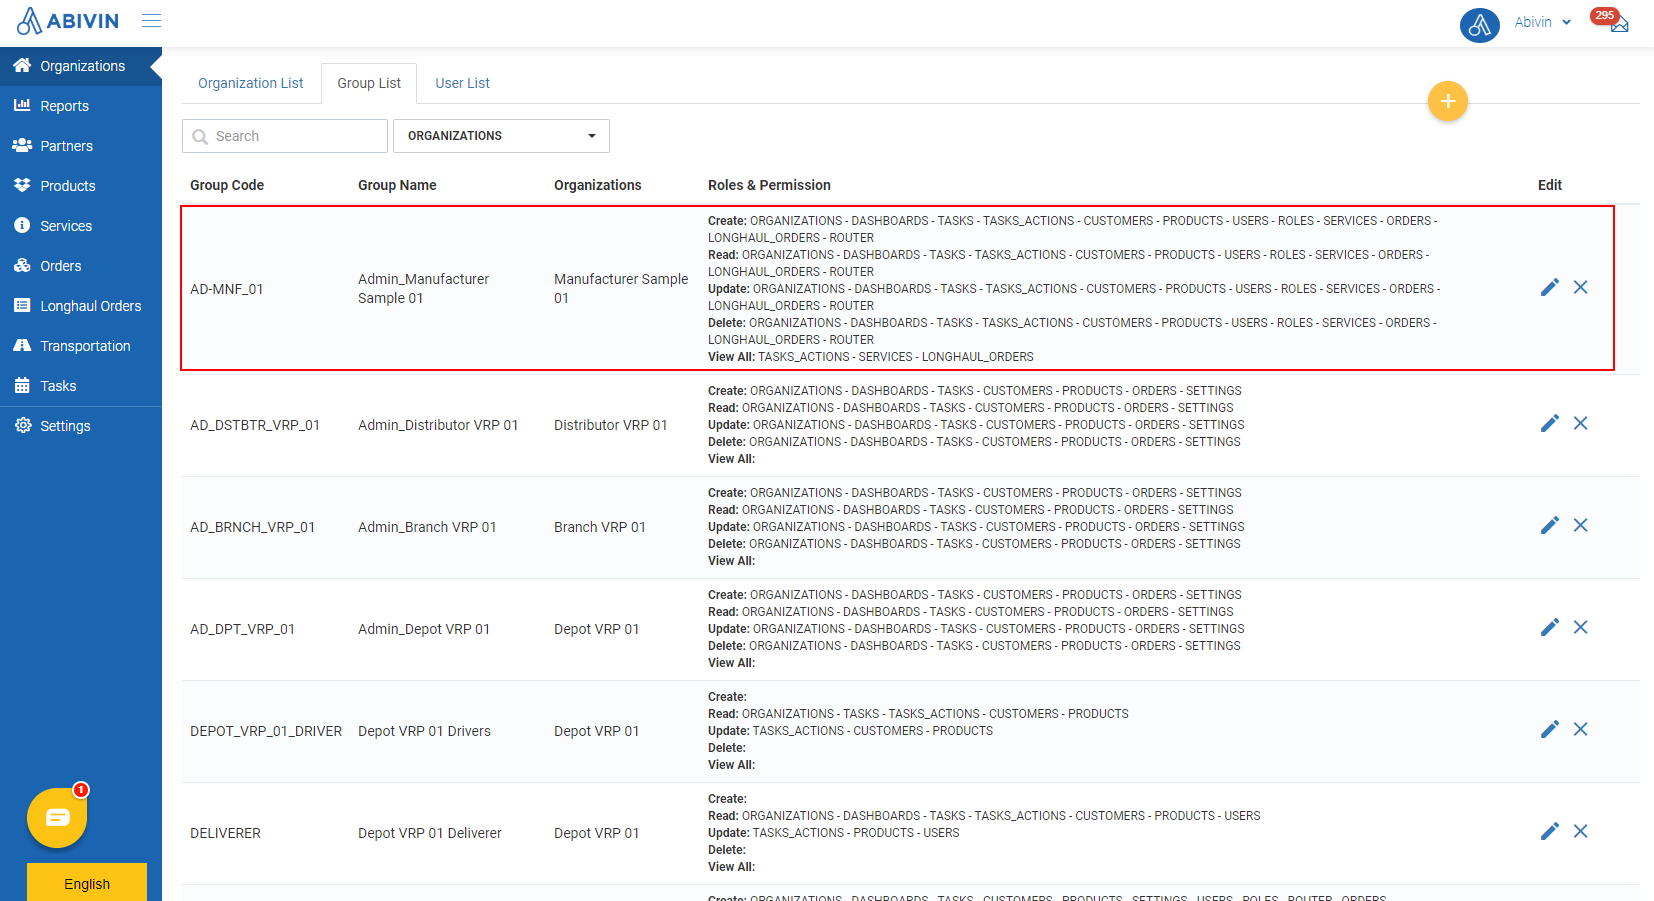Open Tasks from the sidebar
This screenshot has height=901, width=1654.
(x=81, y=386)
